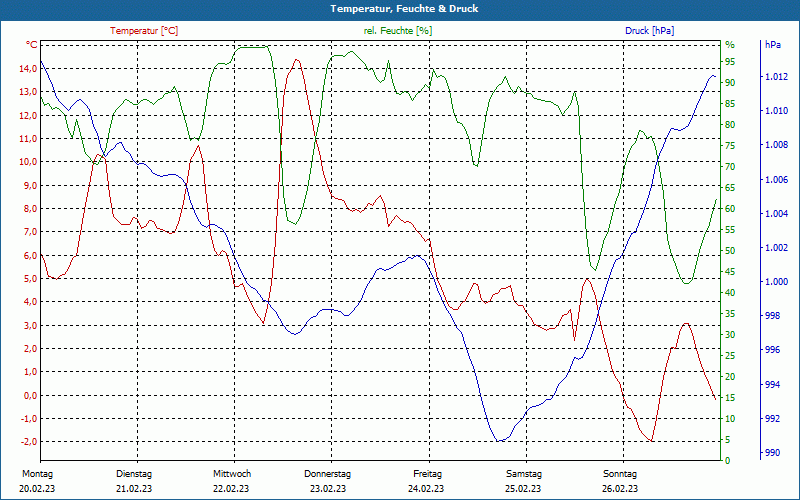Click the 996 pressure axis value

point(773,350)
